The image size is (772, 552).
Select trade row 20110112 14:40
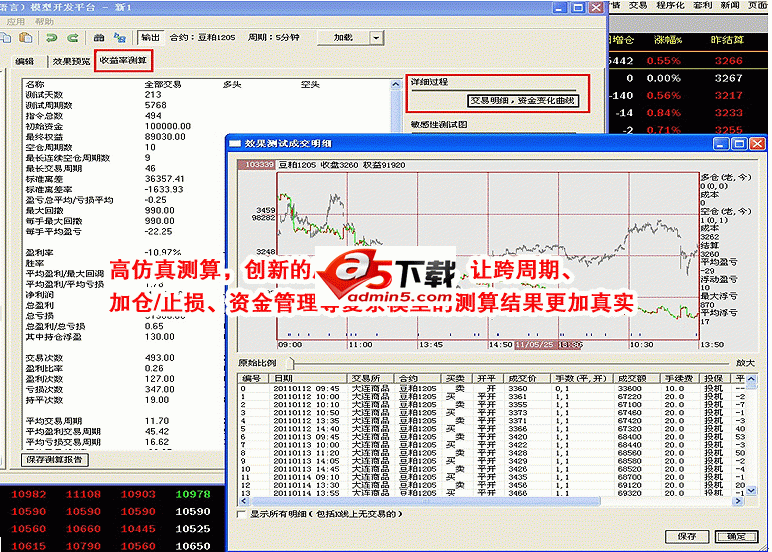coord(491,429)
